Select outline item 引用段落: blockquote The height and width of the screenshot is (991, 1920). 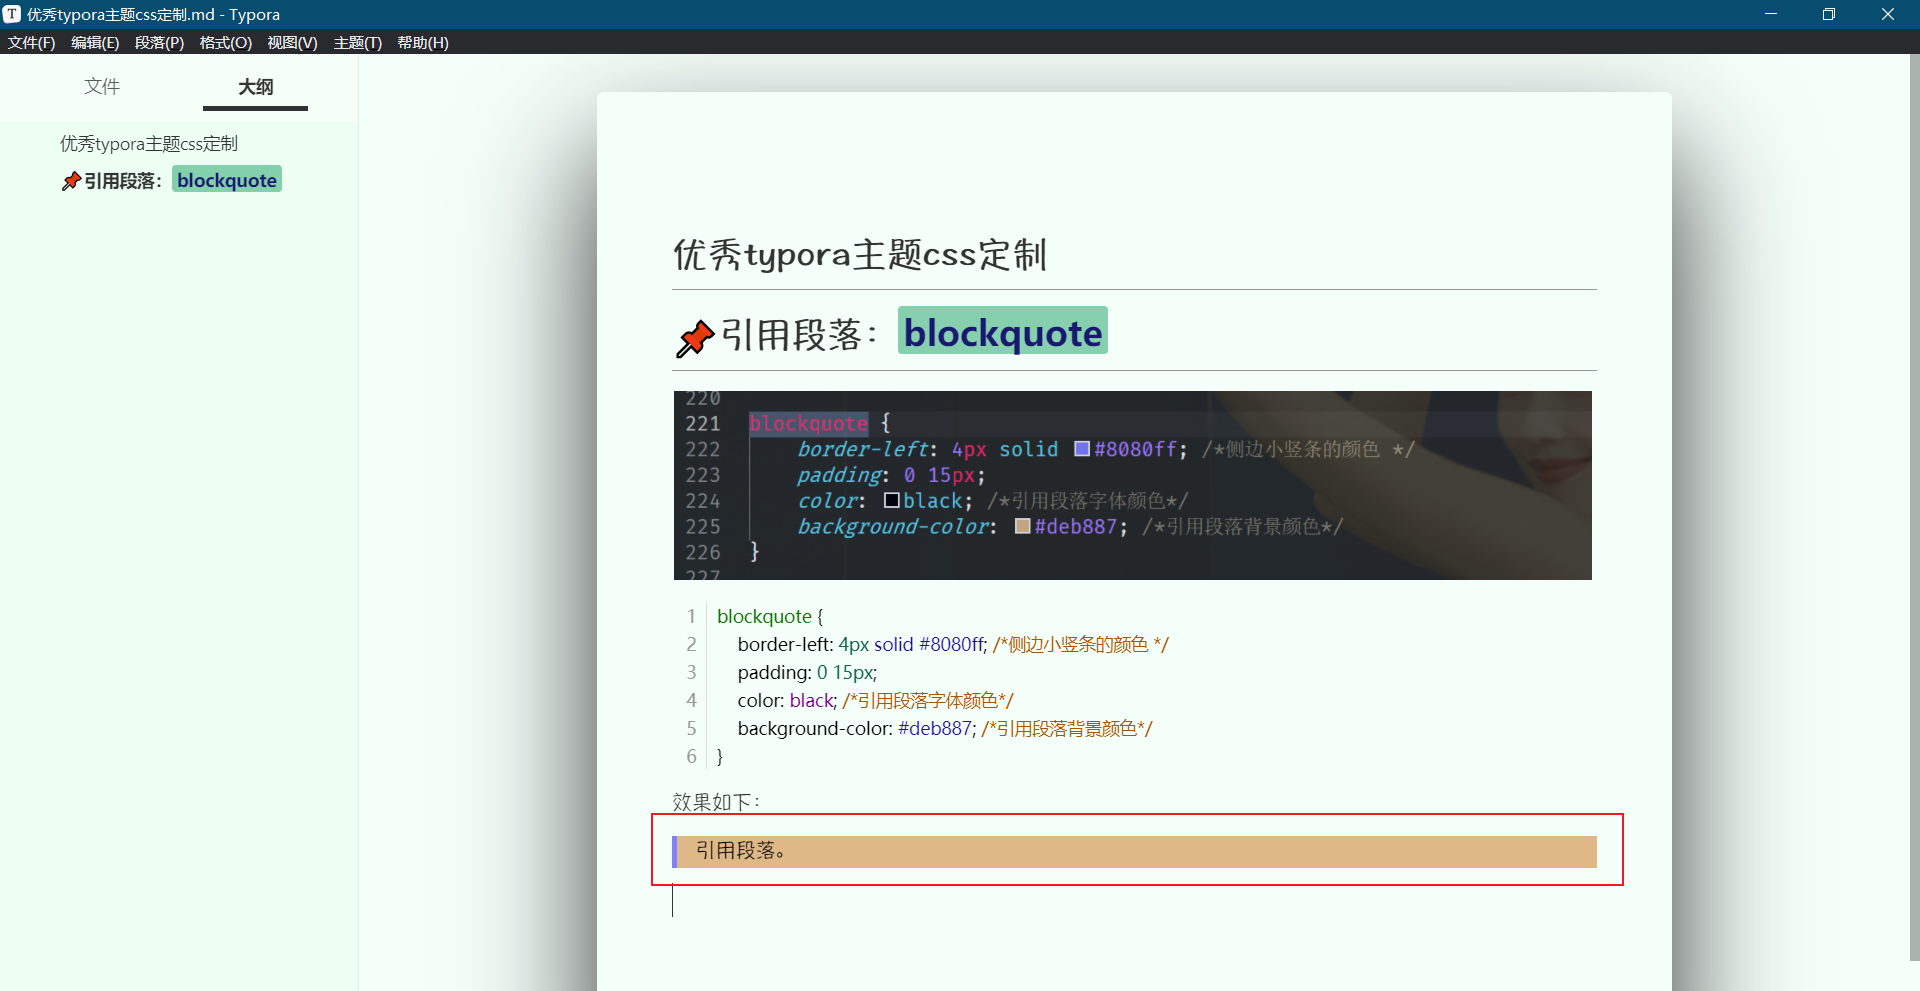pos(171,180)
